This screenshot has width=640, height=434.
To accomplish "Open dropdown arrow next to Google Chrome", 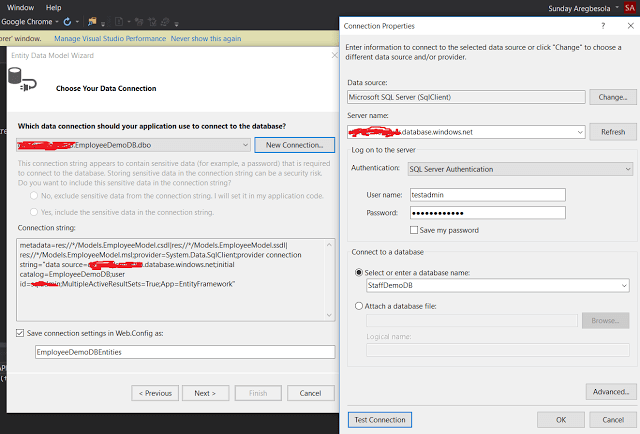I will click(57, 22).
